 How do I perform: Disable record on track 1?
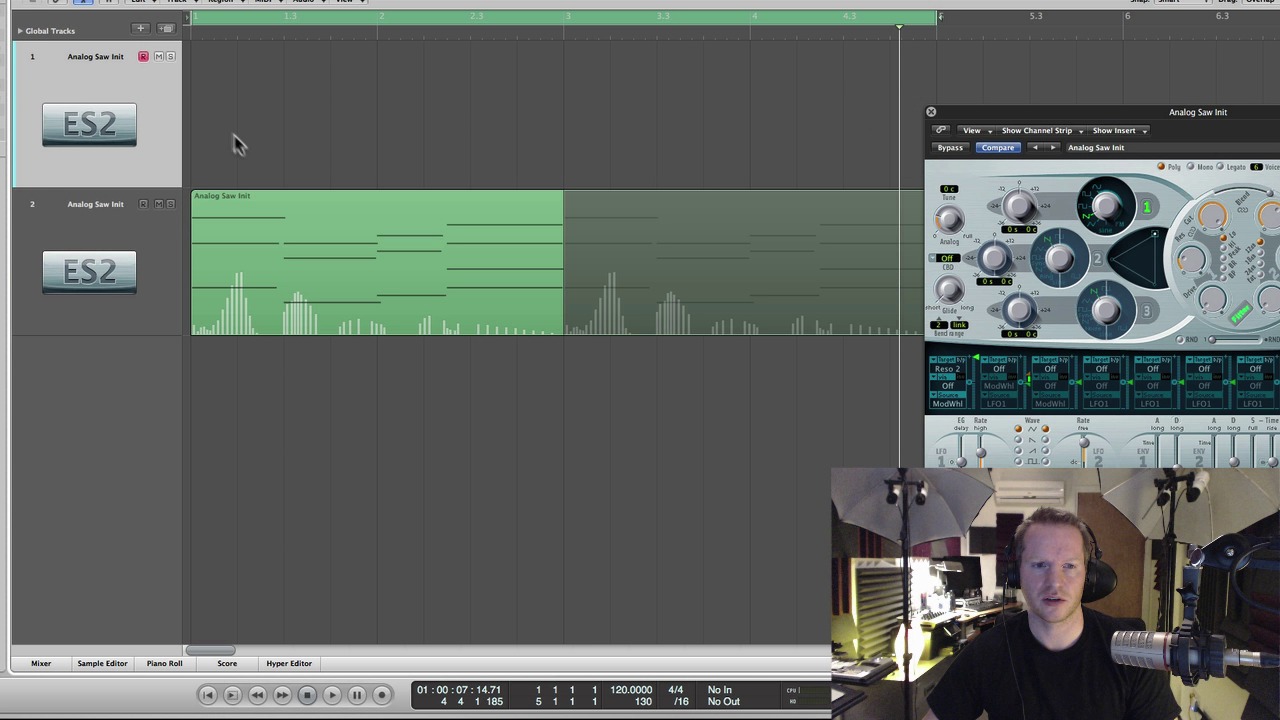[143, 57]
